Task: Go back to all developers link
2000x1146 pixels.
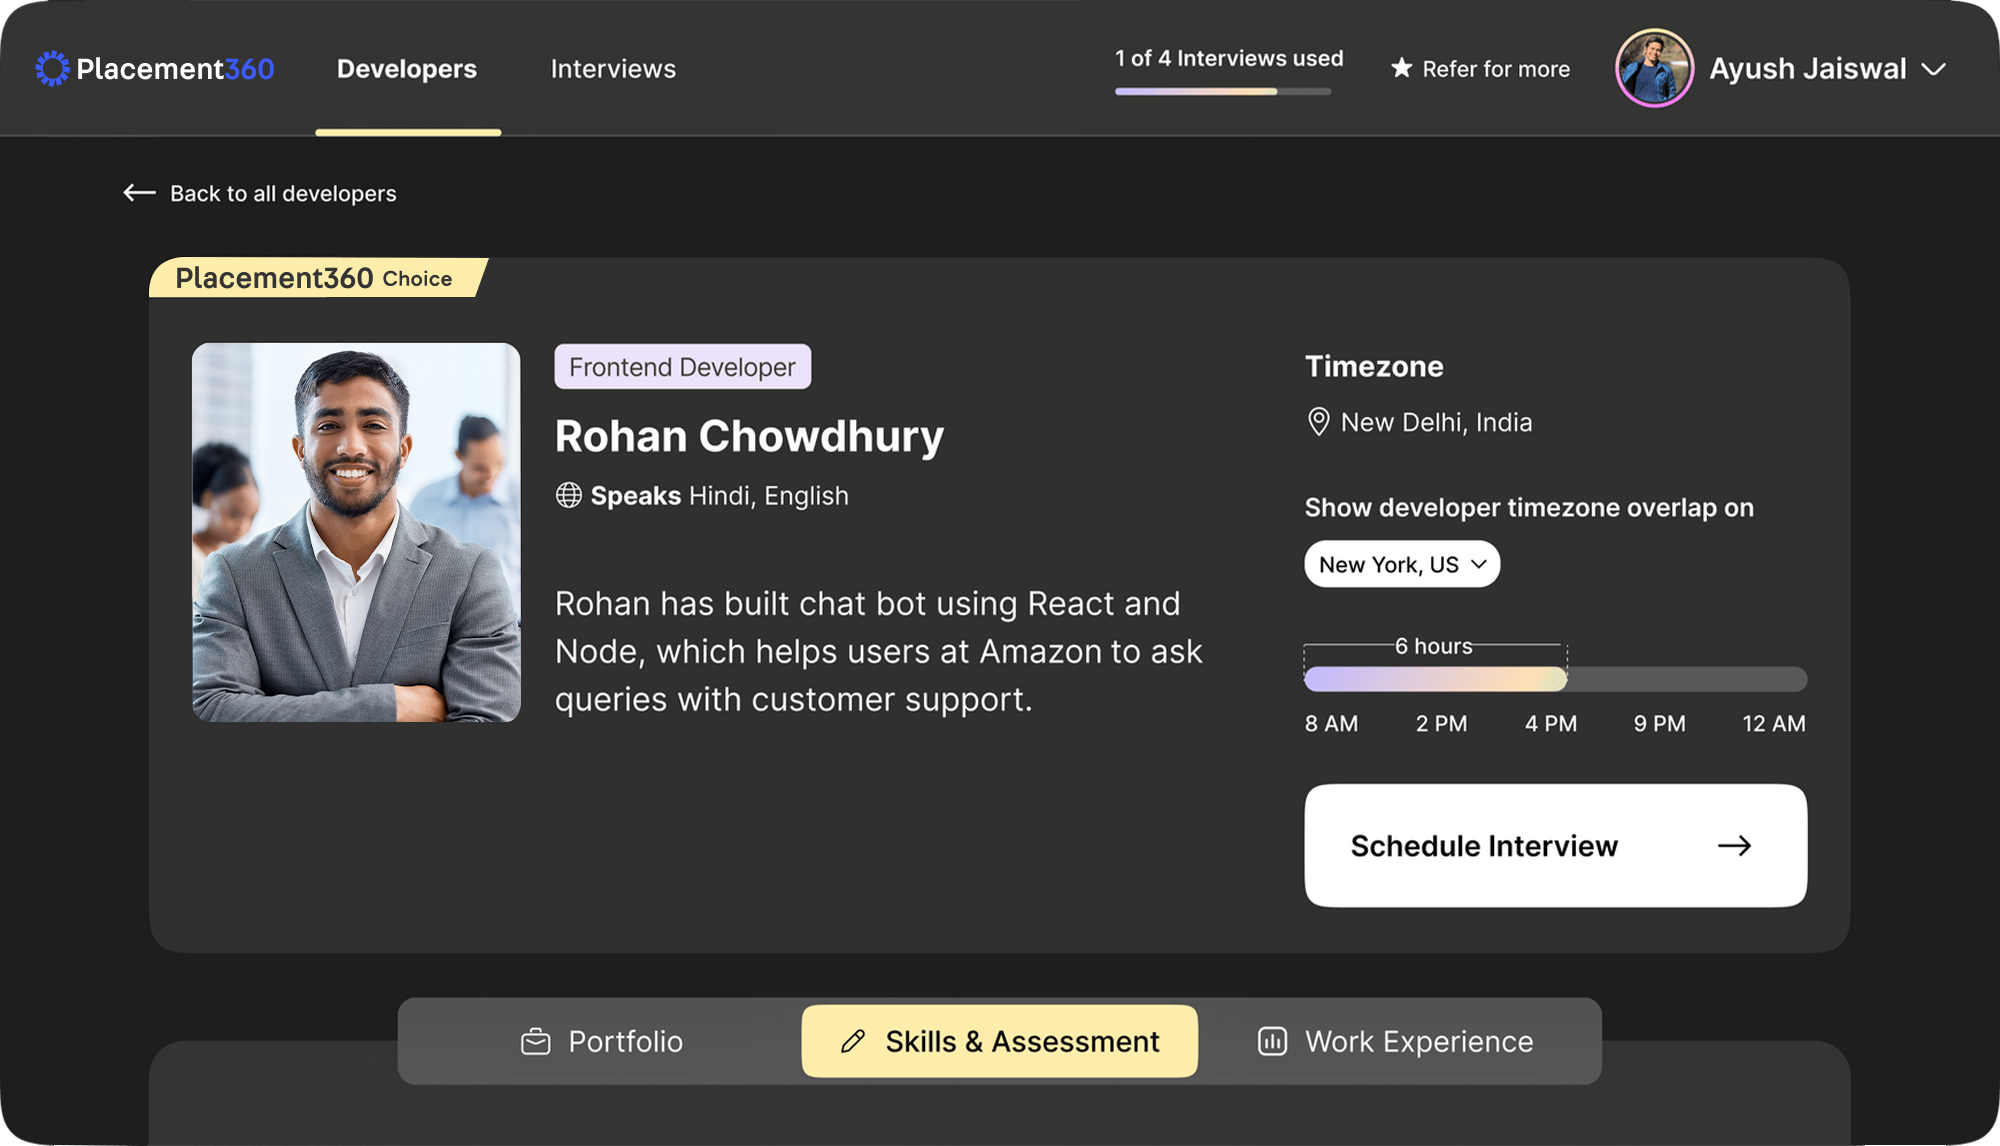Action: click(x=282, y=193)
